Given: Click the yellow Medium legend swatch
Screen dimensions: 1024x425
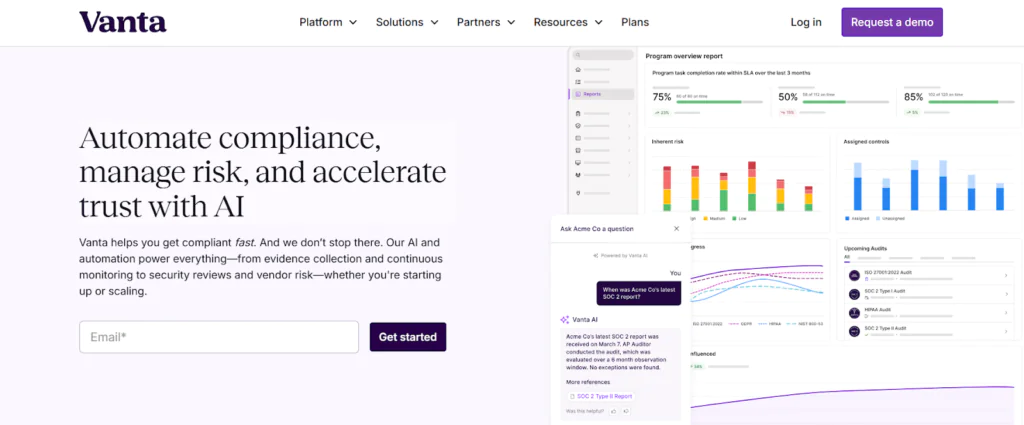Looking at the screenshot, I should pos(705,218).
